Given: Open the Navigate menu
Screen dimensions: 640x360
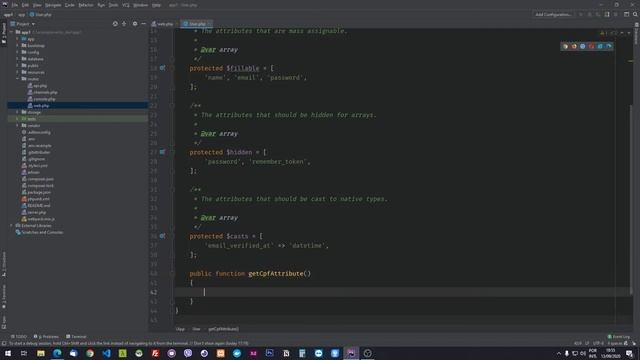Looking at the screenshot, I should pos(53,5).
